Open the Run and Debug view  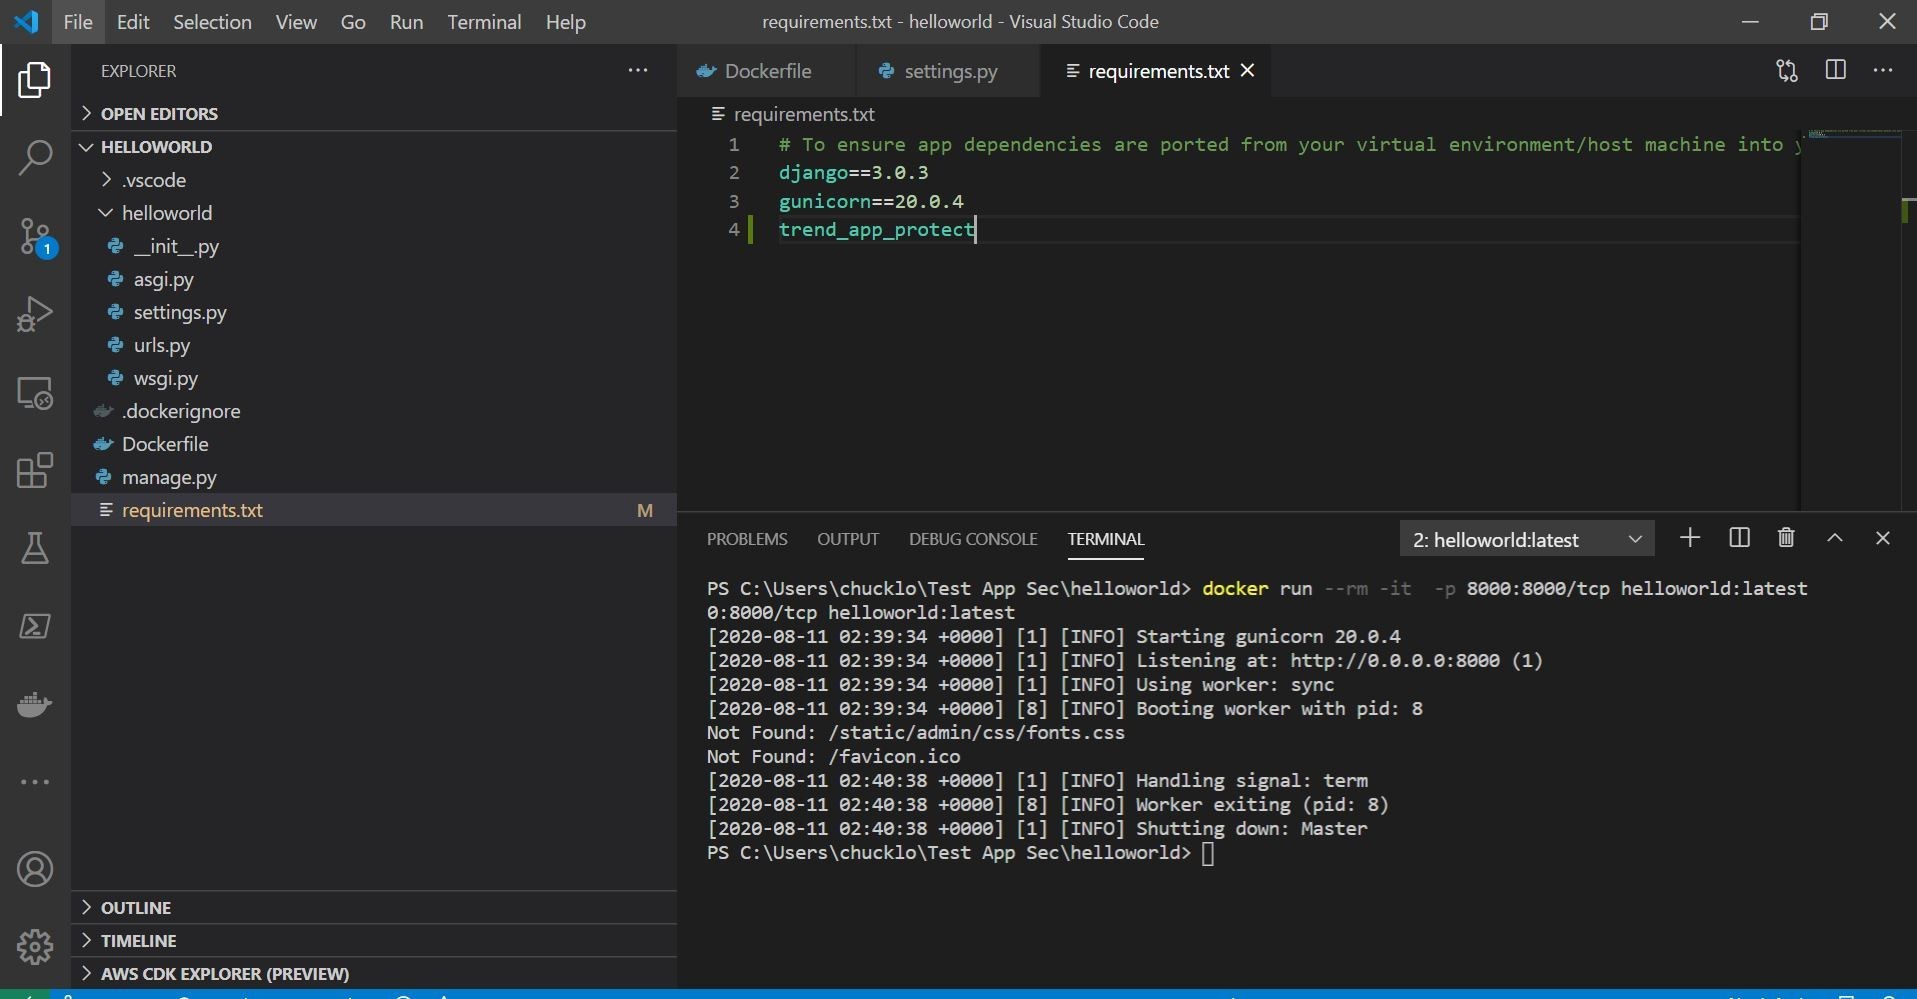[x=35, y=314]
